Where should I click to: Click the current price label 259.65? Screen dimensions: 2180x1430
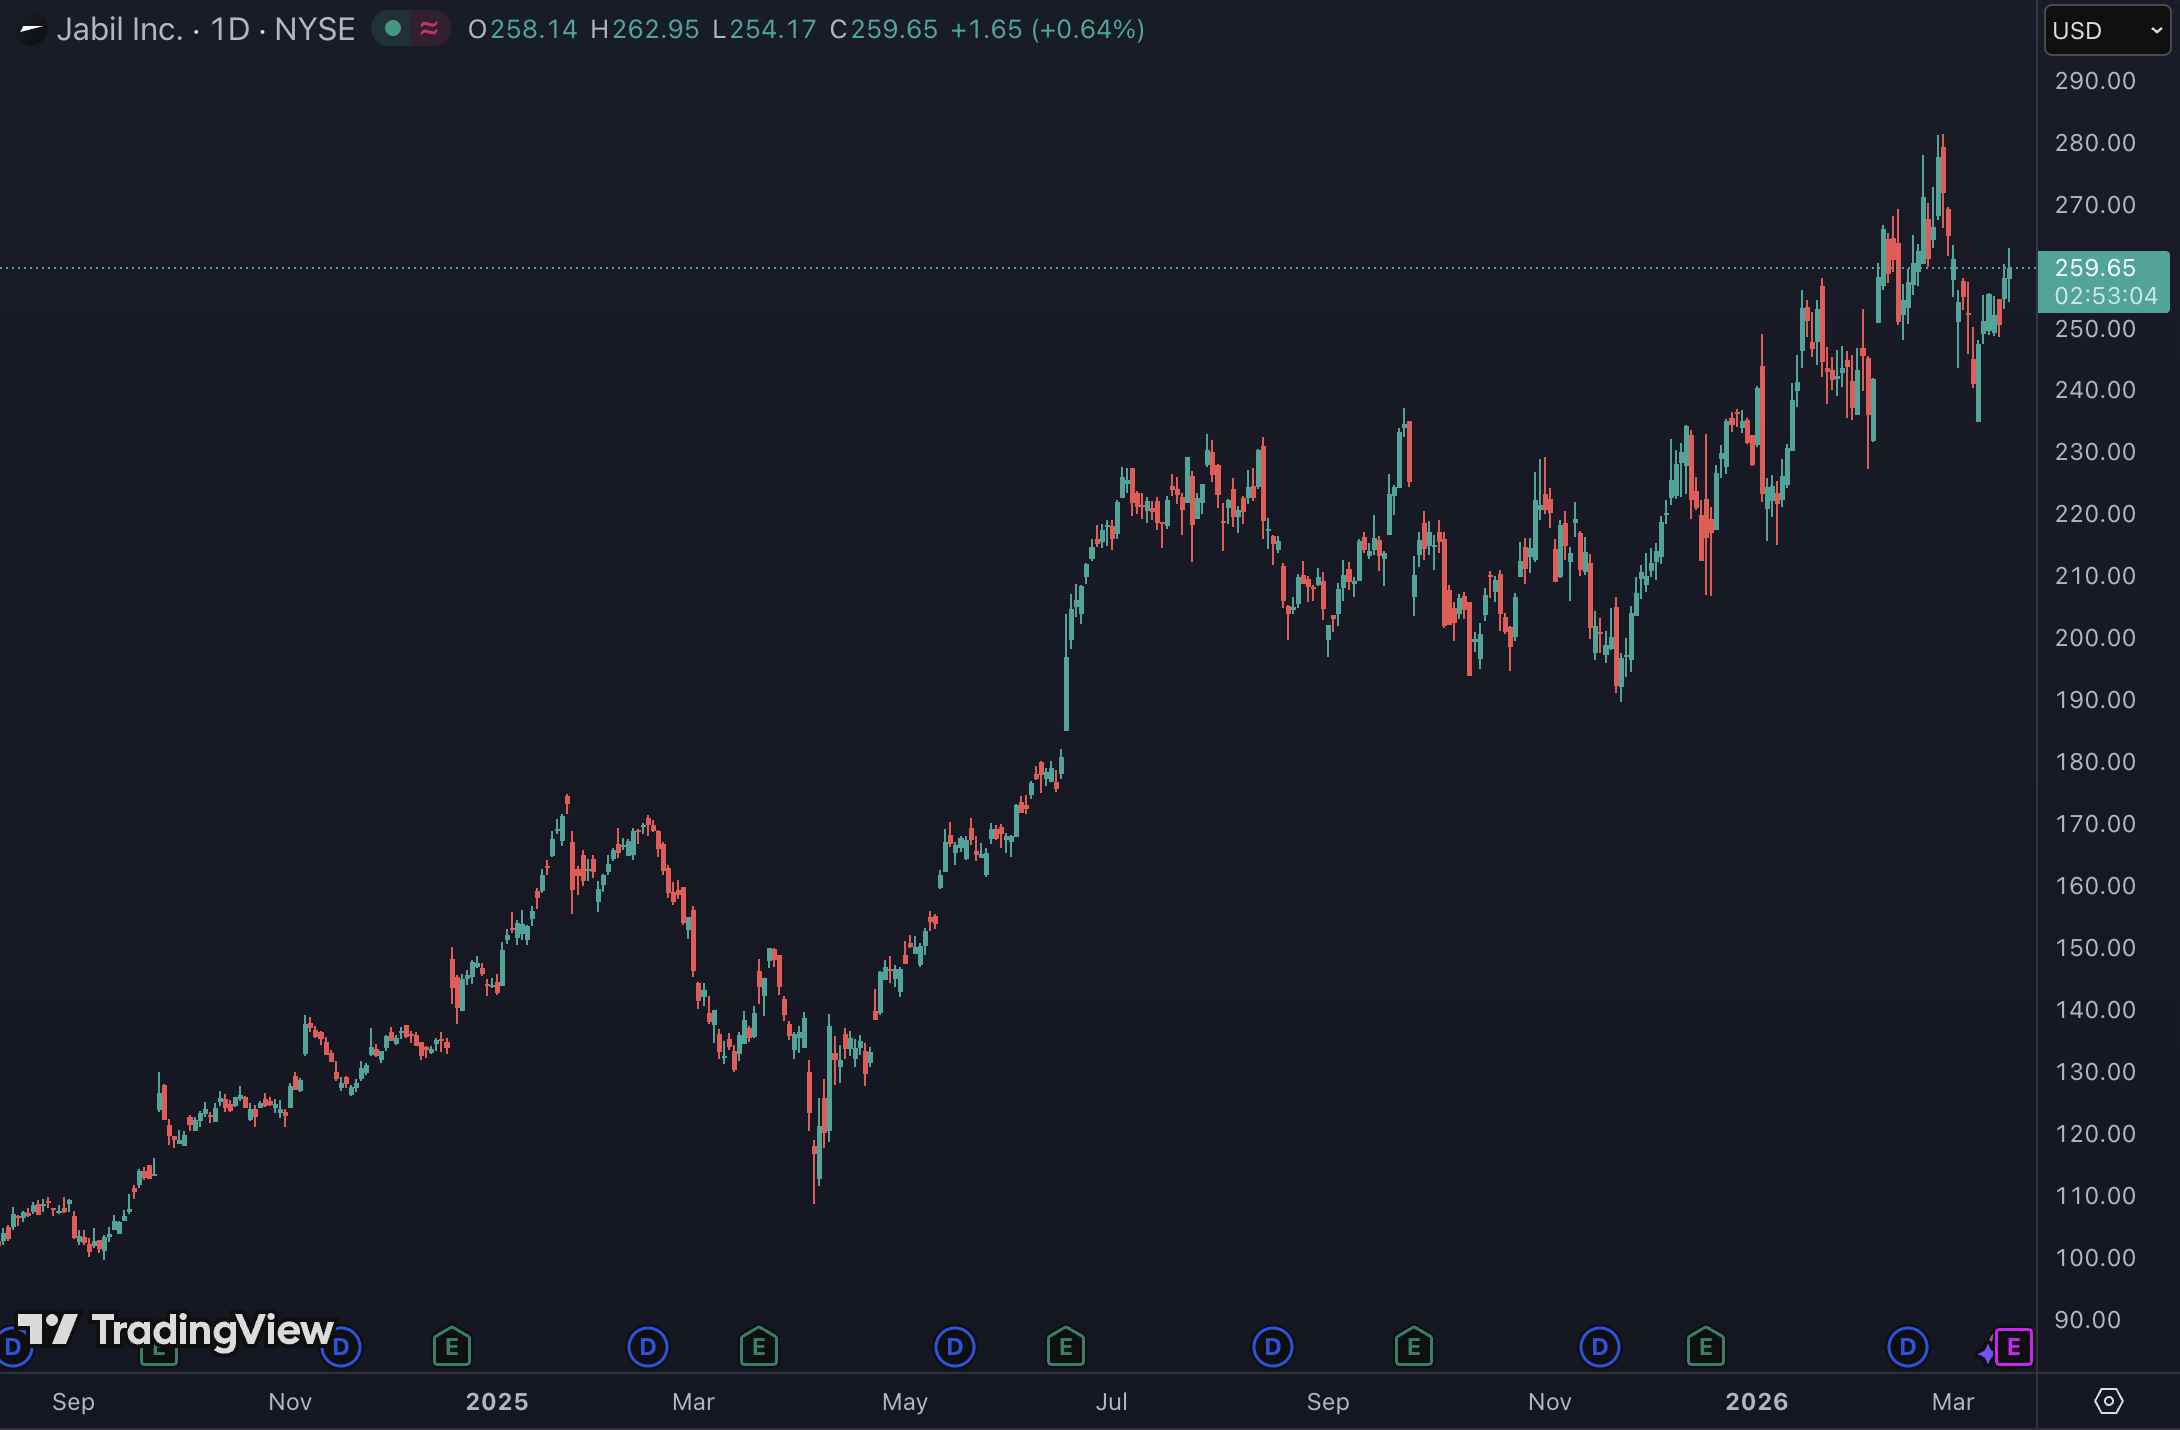tap(2095, 268)
